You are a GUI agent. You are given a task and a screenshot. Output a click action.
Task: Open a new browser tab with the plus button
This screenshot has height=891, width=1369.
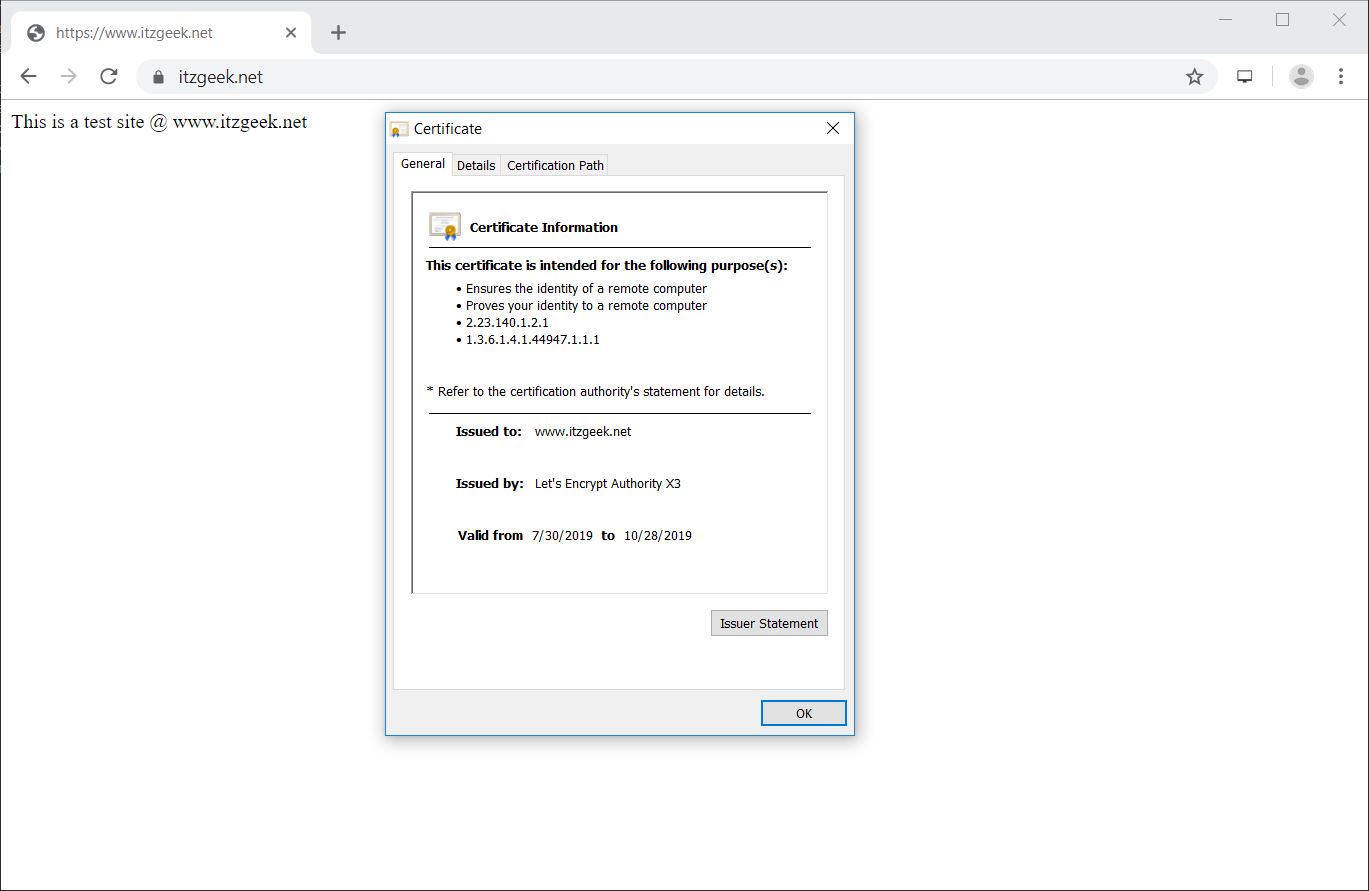click(x=338, y=32)
